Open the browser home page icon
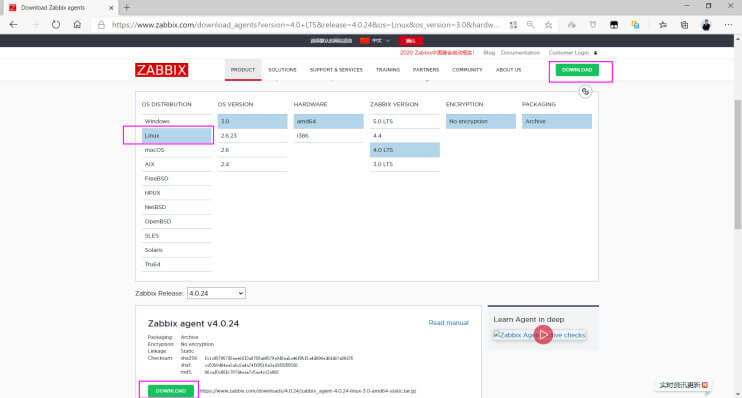This screenshot has height=398, width=742. pyautogui.click(x=77, y=25)
